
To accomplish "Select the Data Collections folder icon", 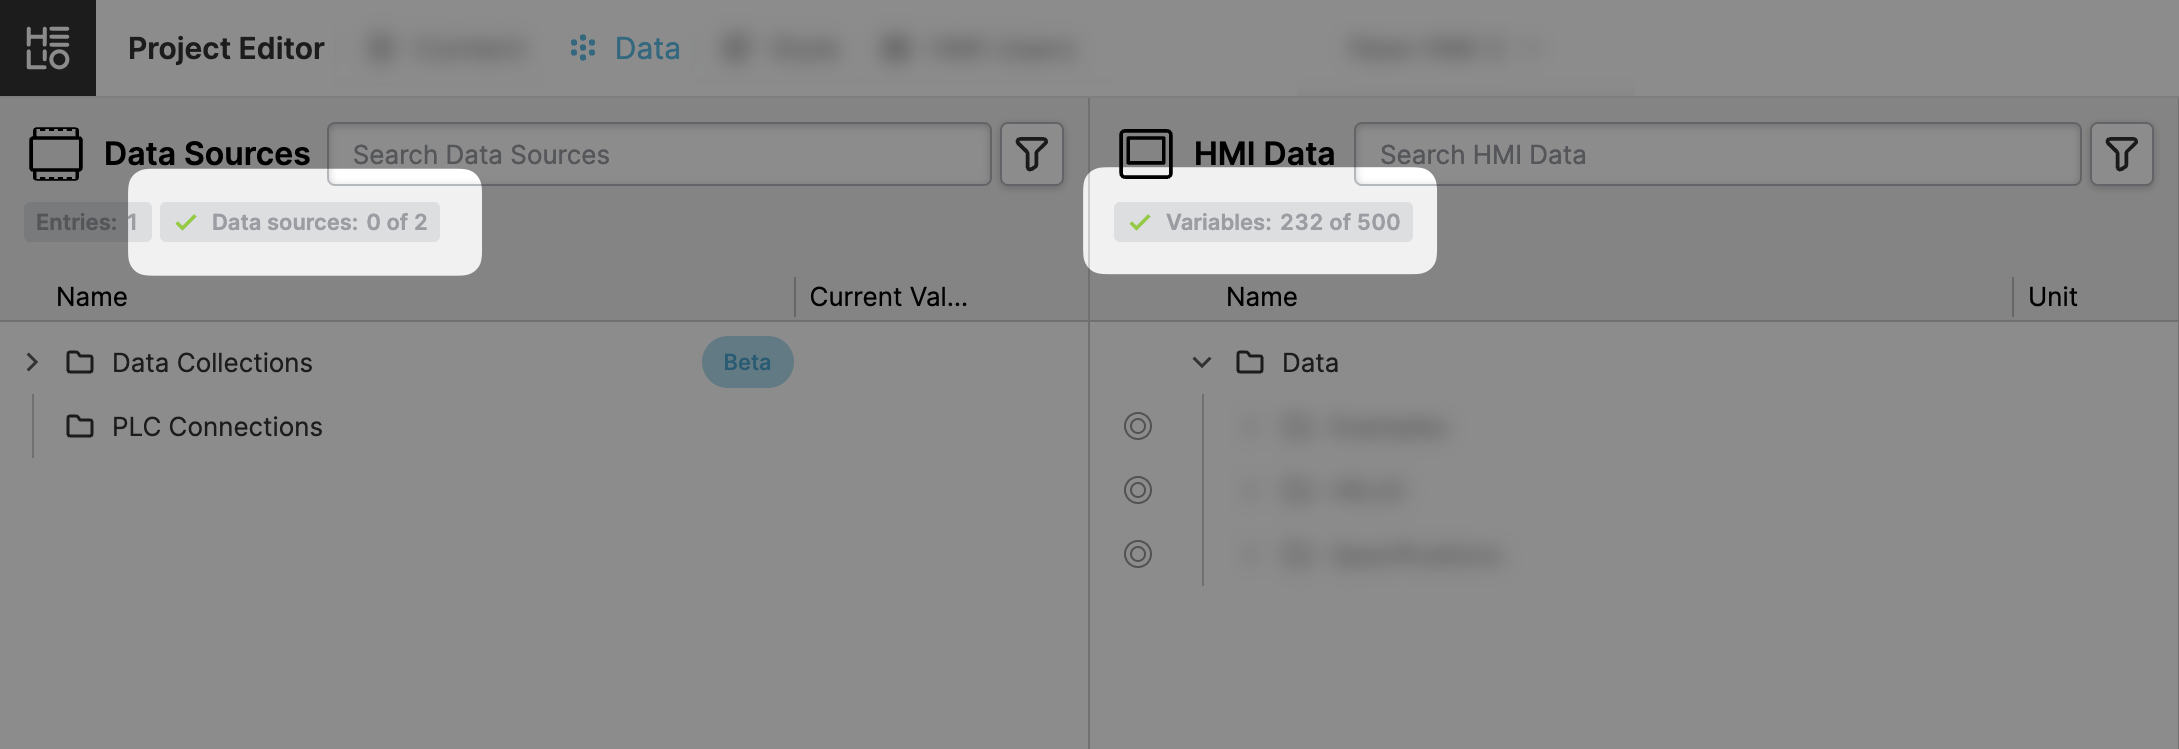I will click(80, 362).
